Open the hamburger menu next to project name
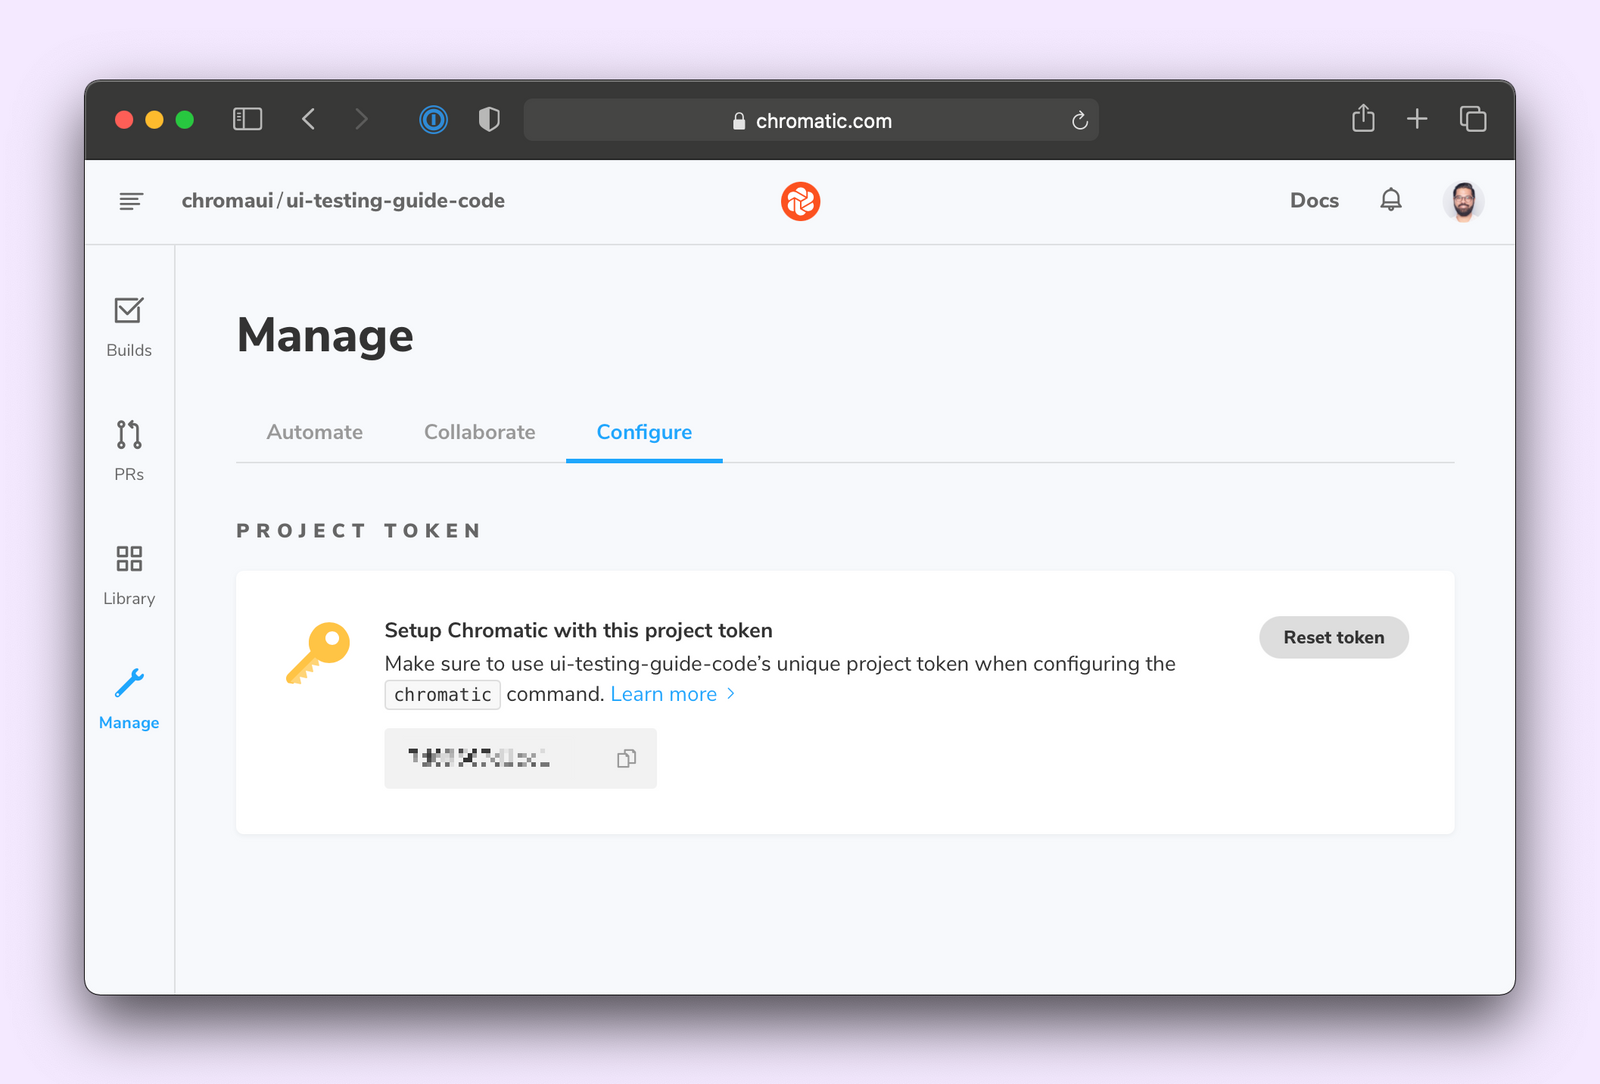 [x=130, y=201]
